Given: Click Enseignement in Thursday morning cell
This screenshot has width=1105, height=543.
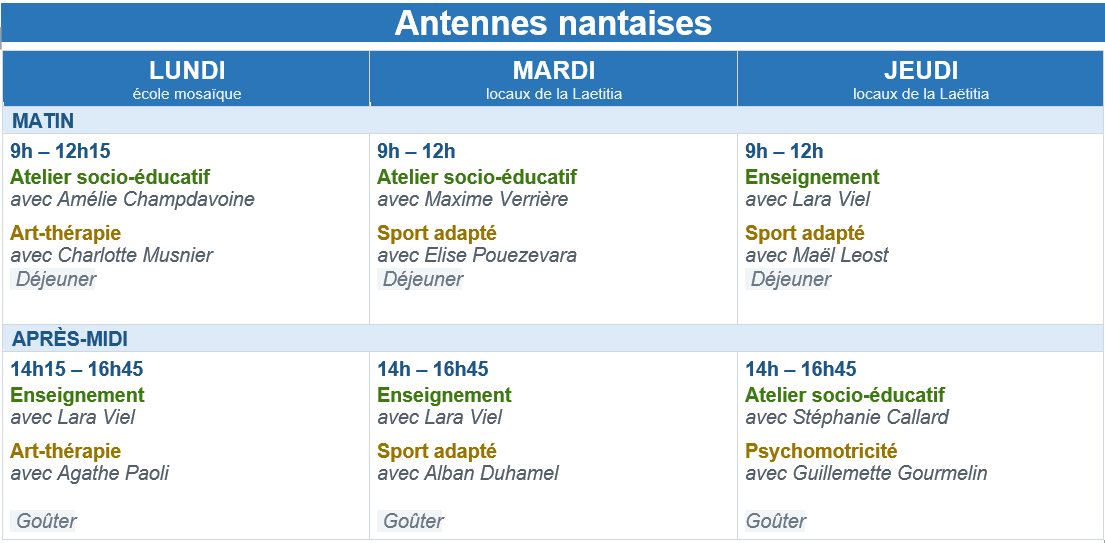Looking at the screenshot, I should [813, 177].
